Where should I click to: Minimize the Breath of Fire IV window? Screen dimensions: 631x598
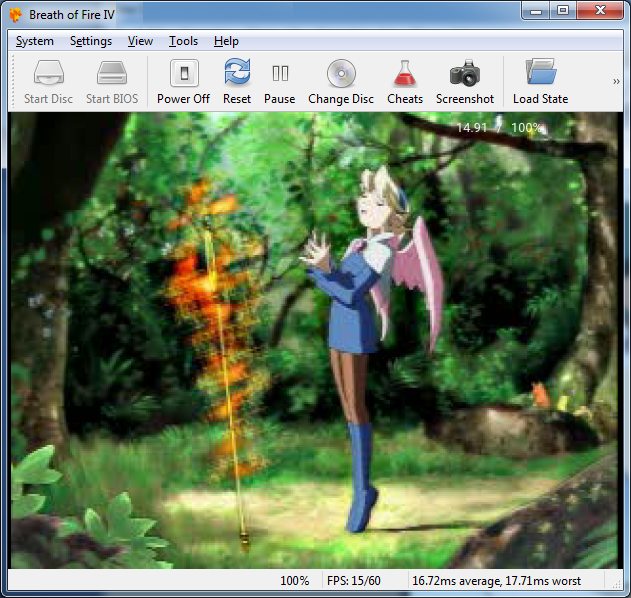(x=536, y=10)
